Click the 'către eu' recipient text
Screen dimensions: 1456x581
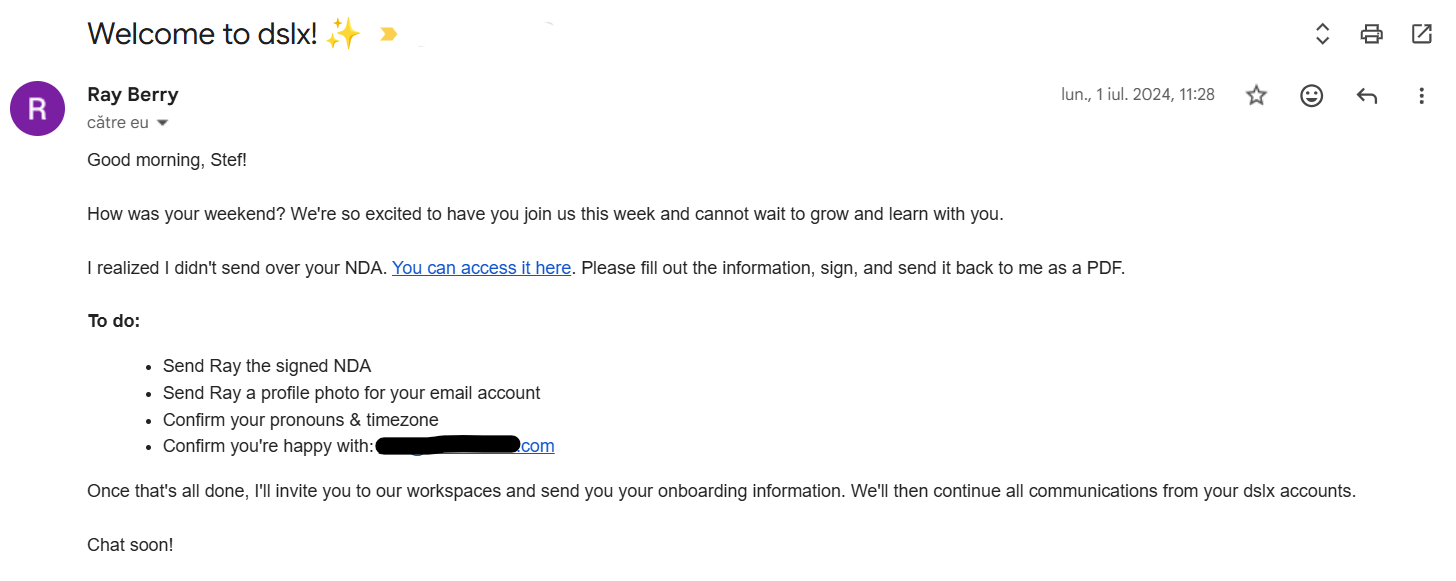pyautogui.click(x=118, y=123)
